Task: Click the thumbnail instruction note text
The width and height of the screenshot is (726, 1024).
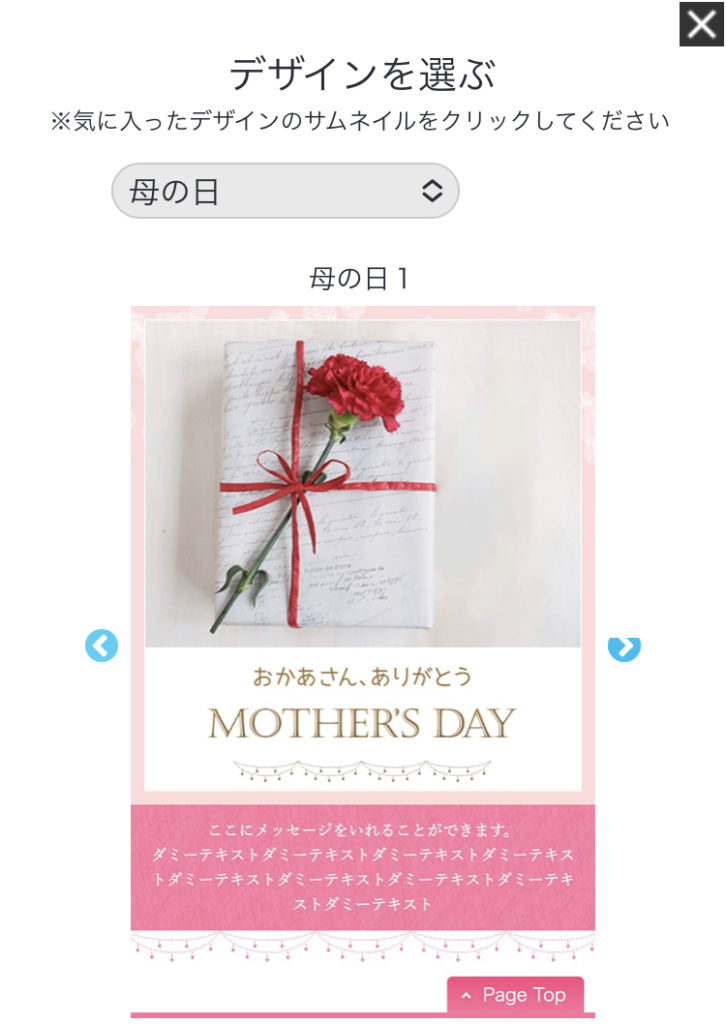Action: click(x=360, y=121)
